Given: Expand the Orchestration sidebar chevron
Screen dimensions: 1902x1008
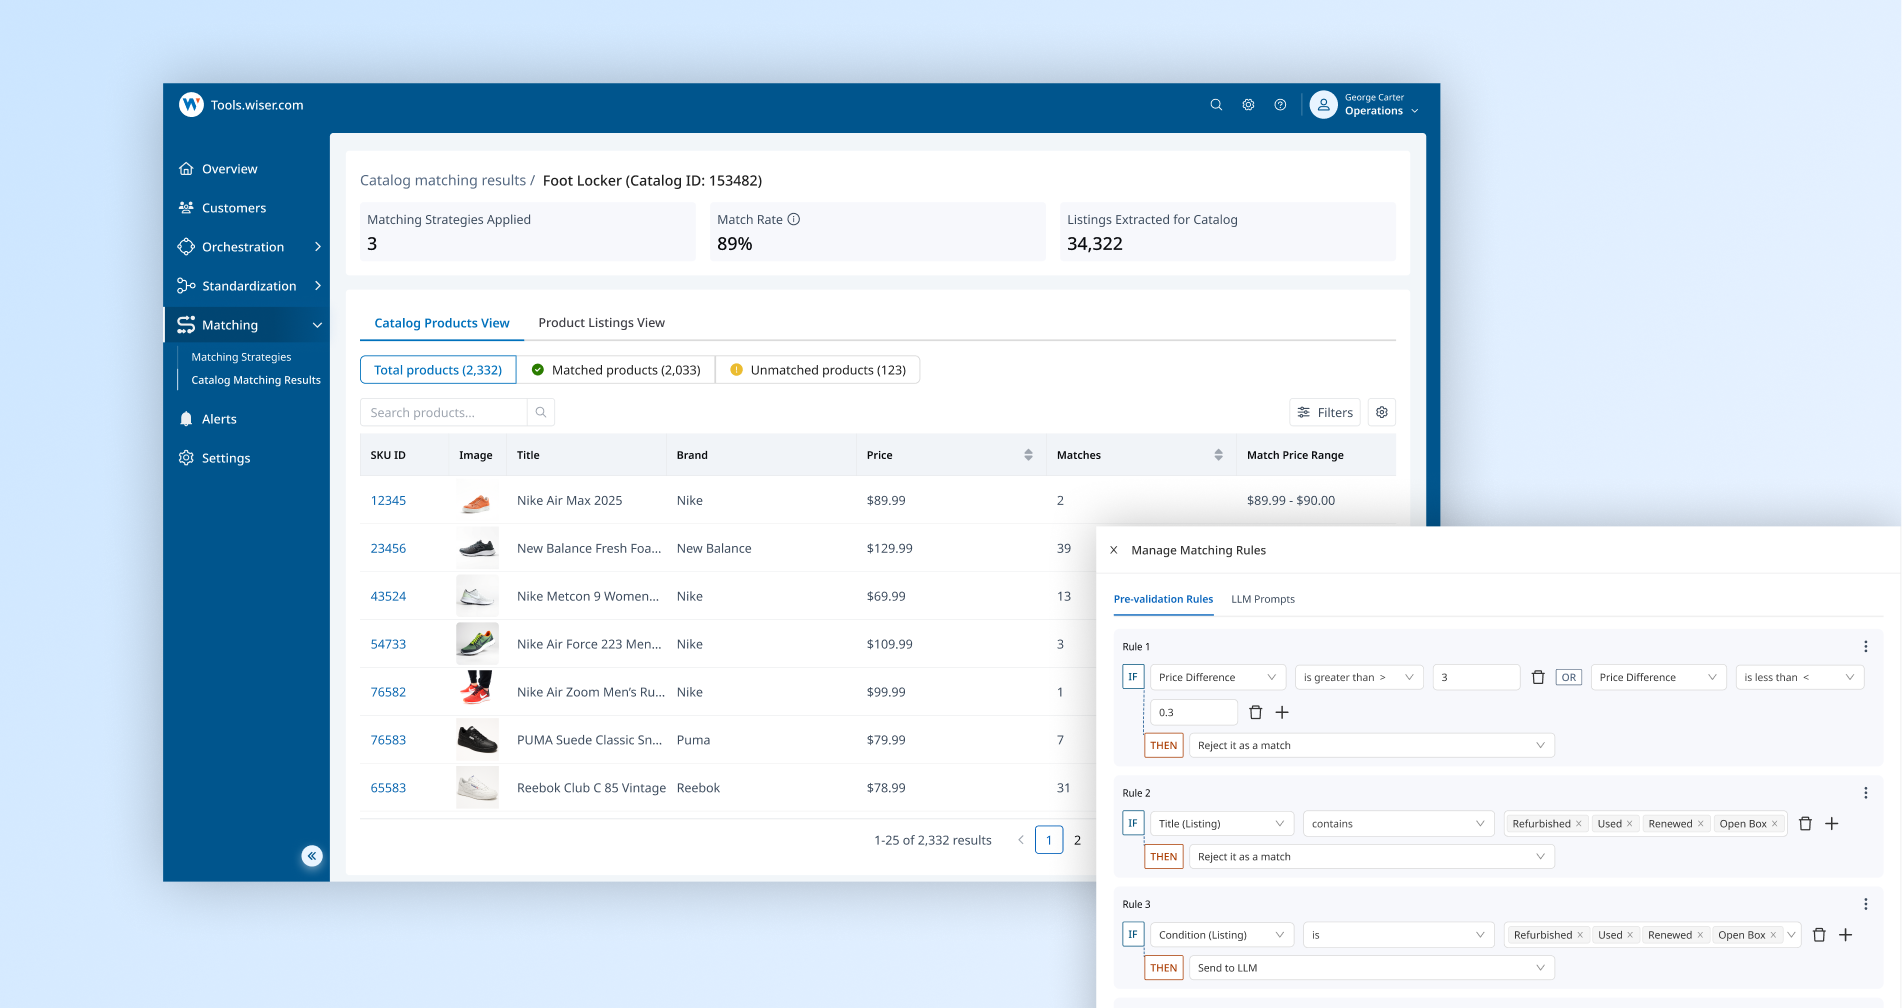Looking at the screenshot, I should pyautogui.click(x=318, y=247).
